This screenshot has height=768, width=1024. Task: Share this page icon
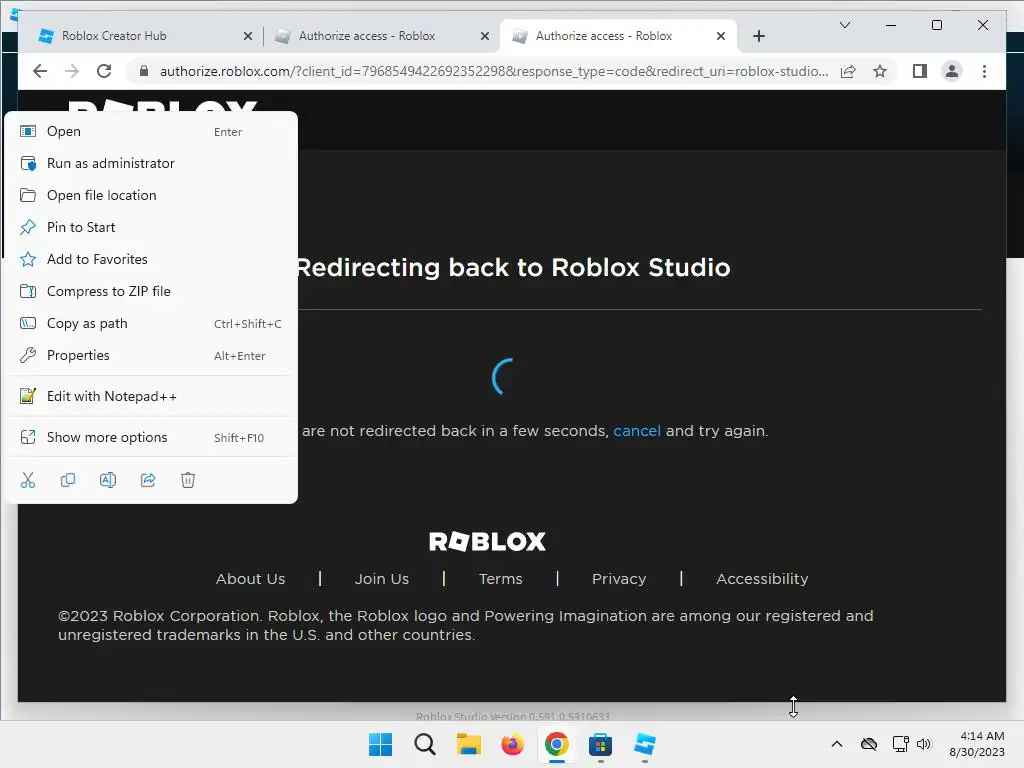[848, 71]
